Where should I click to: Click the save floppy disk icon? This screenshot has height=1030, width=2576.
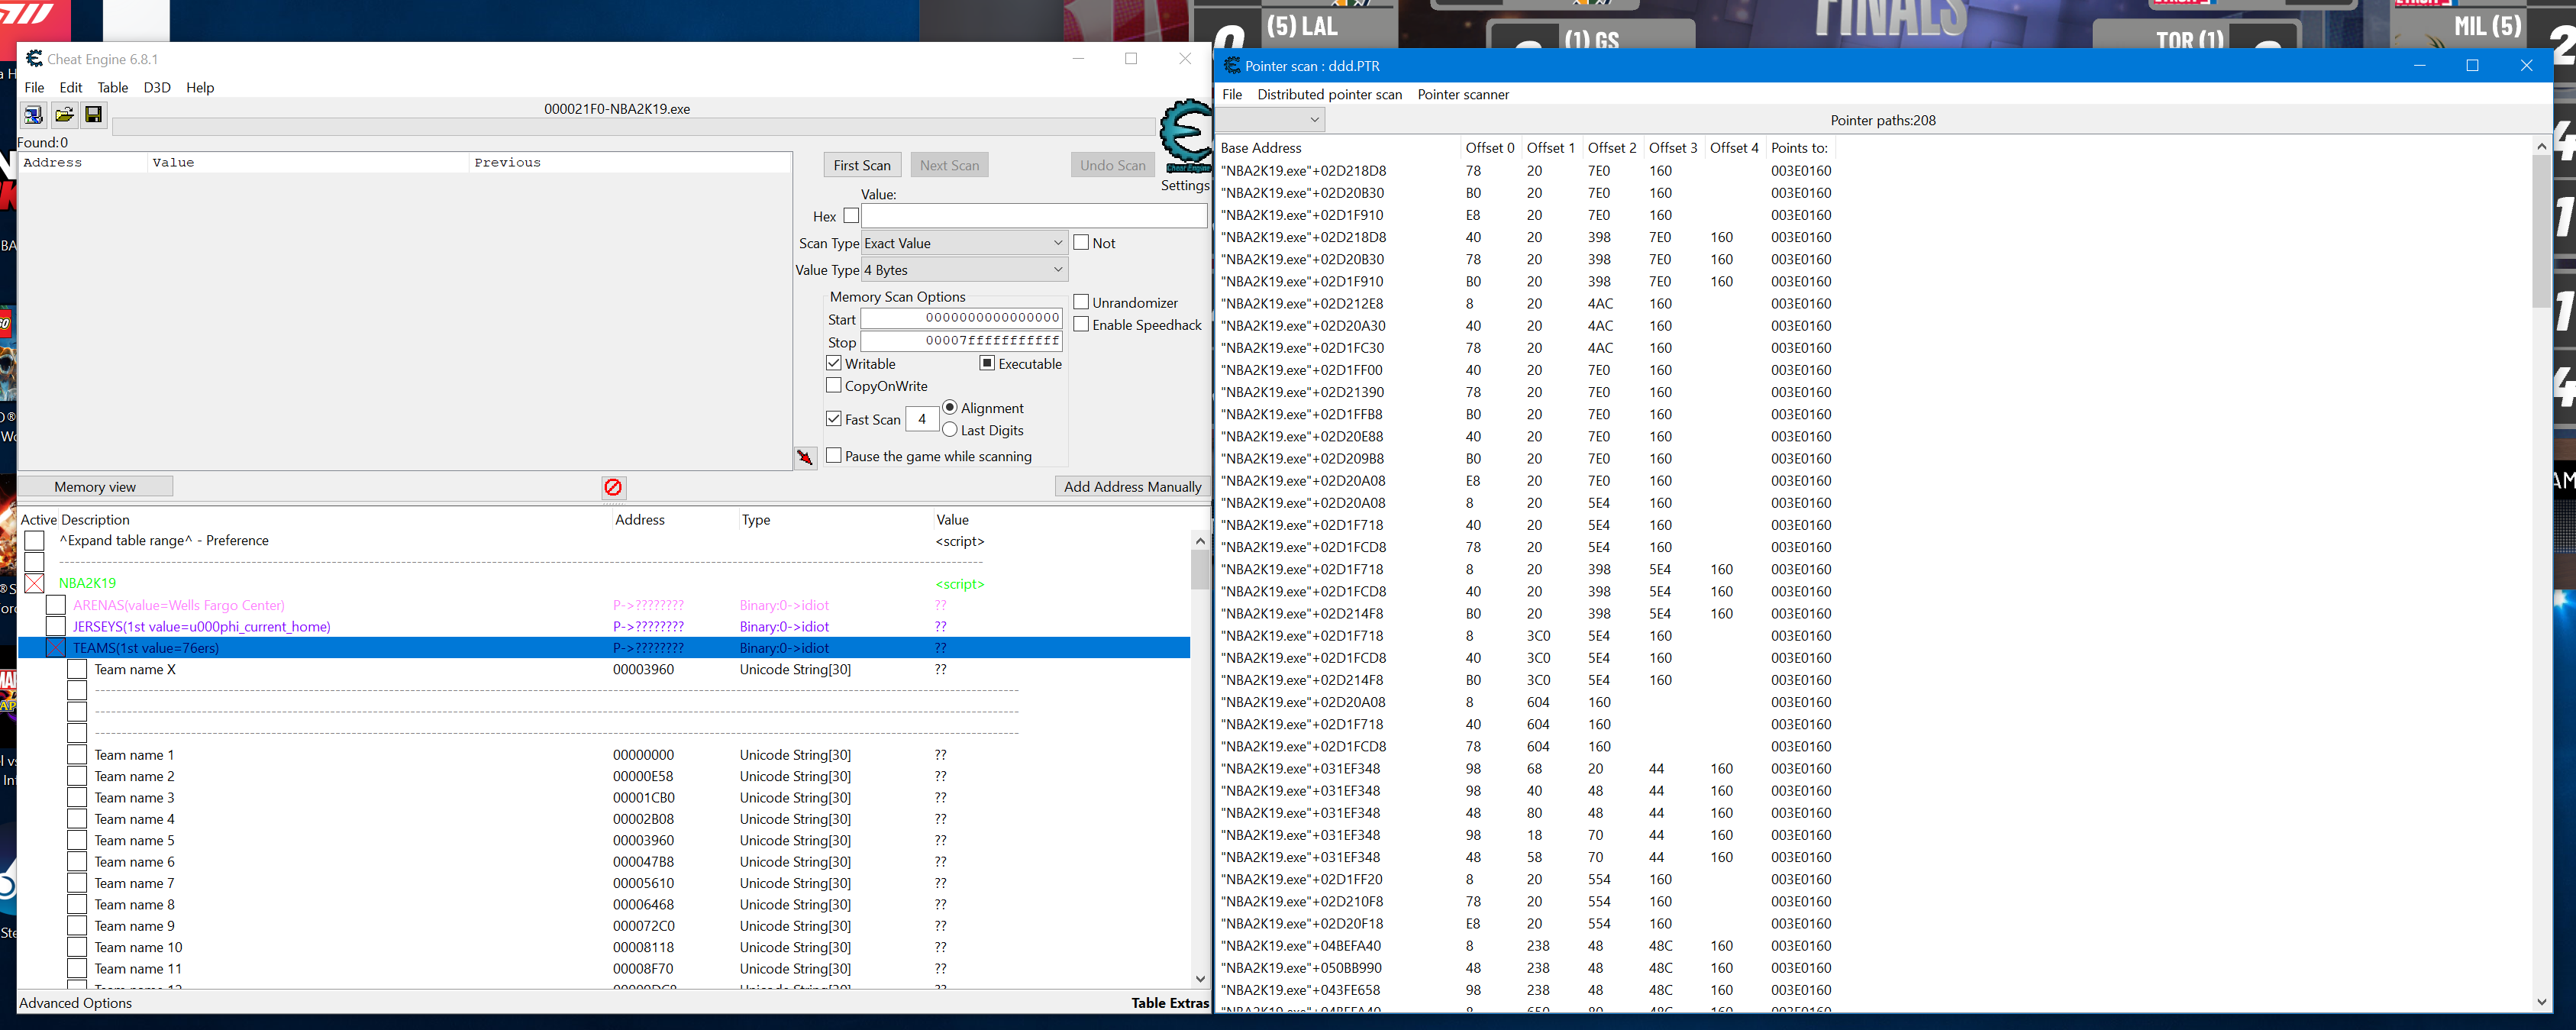coord(93,115)
